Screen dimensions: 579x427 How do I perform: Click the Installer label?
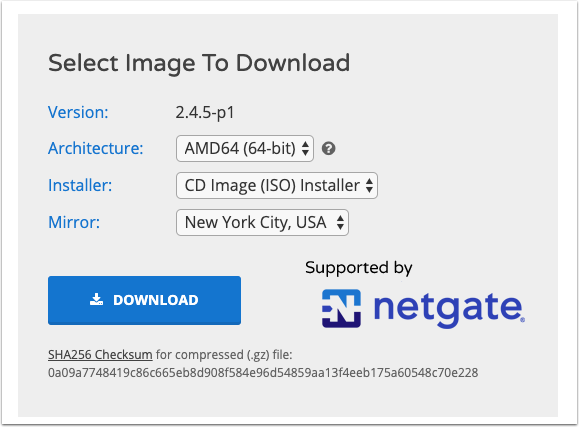[80, 185]
